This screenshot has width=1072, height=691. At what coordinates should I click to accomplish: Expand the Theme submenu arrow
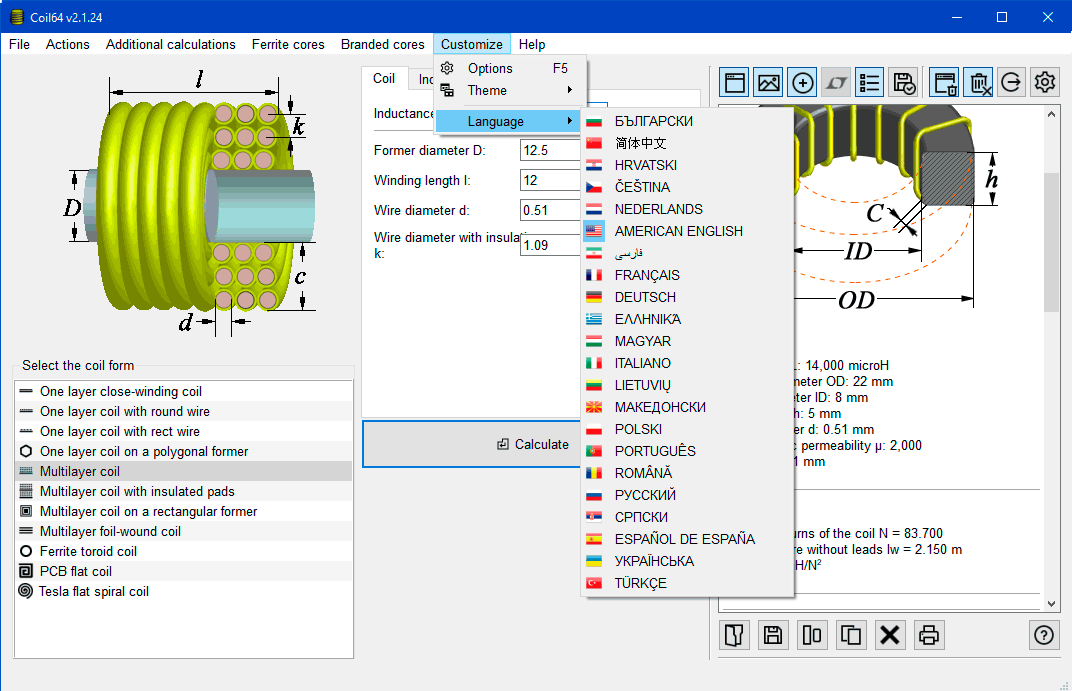[570, 90]
